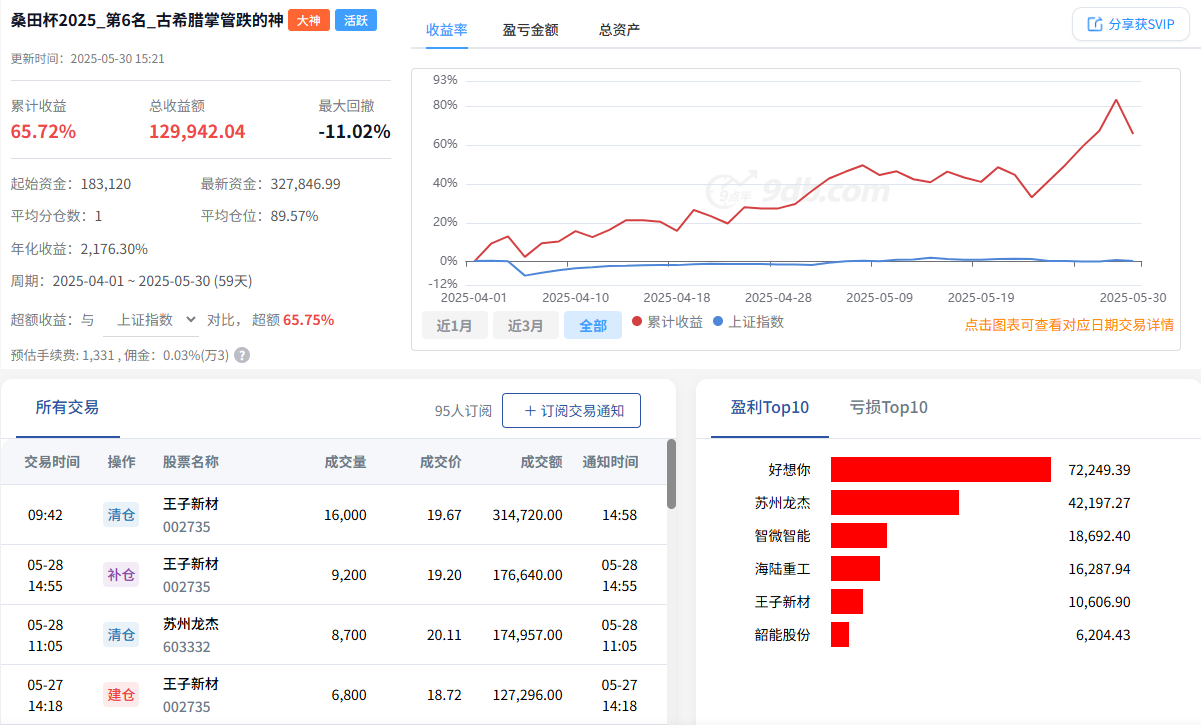
Task: Click the 建仓 tag in 05-27 14:18 row
Action: pyautogui.click(x=121, y=695)
